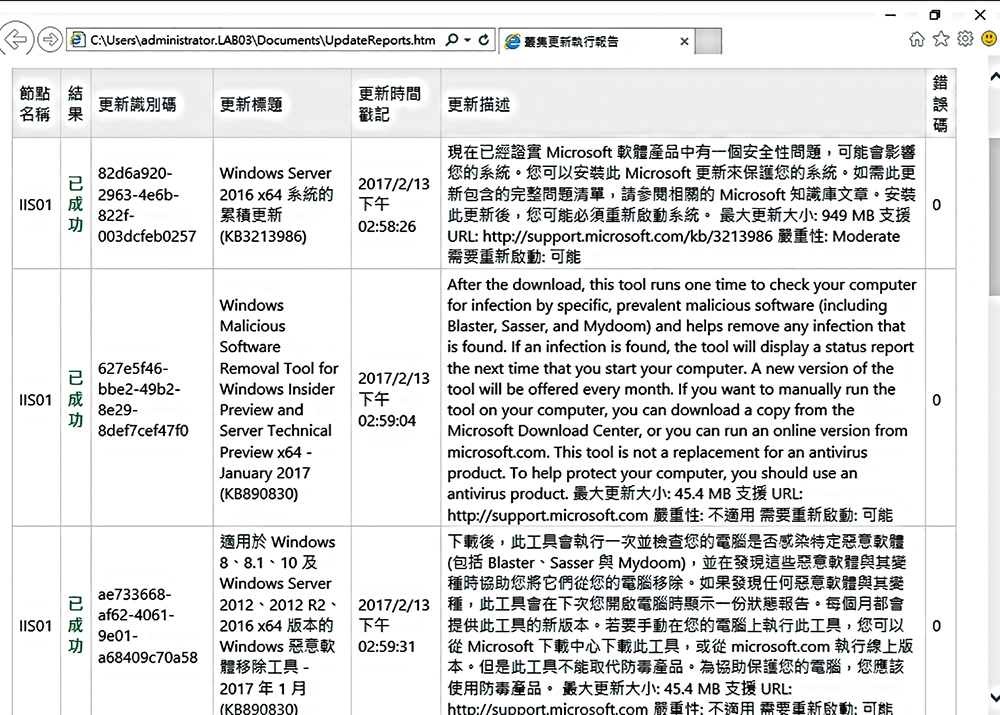Click the KB3213986 cumulative update title
Image resolution: width=1000 pixels, height=715 pixels.
tap(276, 205)
